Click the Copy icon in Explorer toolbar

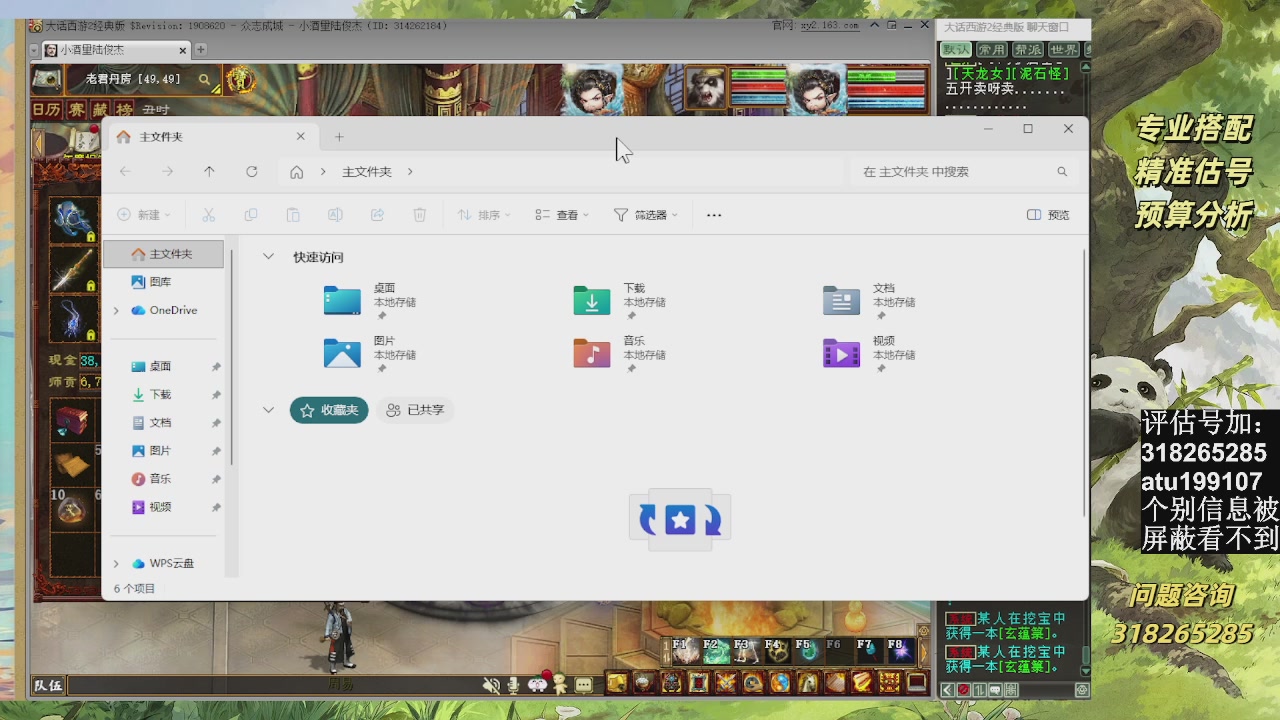coord(250,214)
